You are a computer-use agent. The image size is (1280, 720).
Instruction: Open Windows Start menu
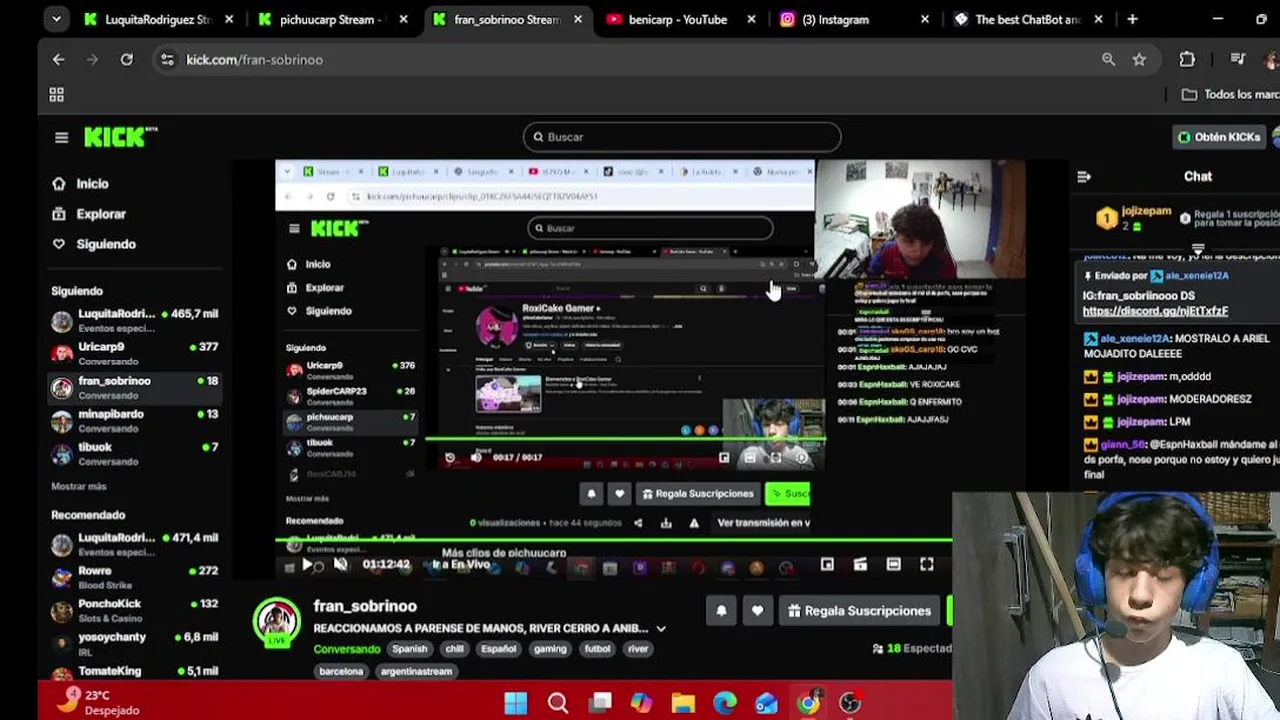point(515,703)
